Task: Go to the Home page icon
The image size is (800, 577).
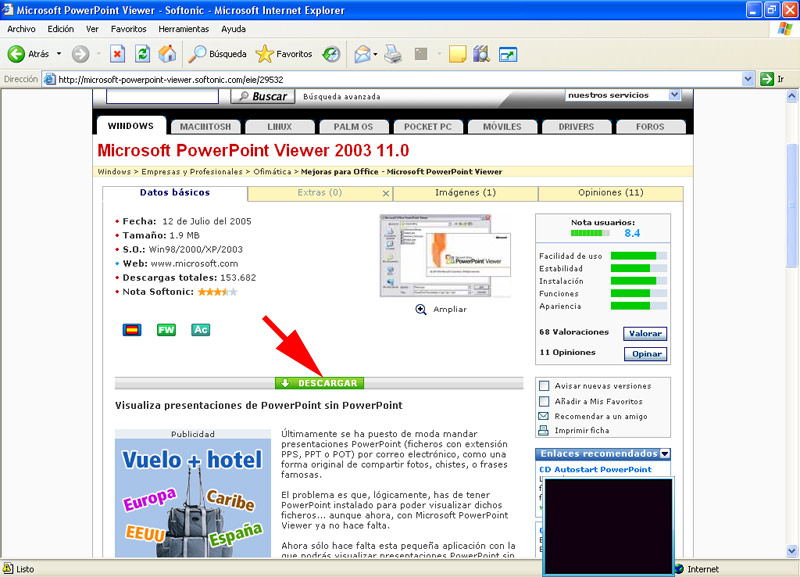Action: [x=167, y=54]
